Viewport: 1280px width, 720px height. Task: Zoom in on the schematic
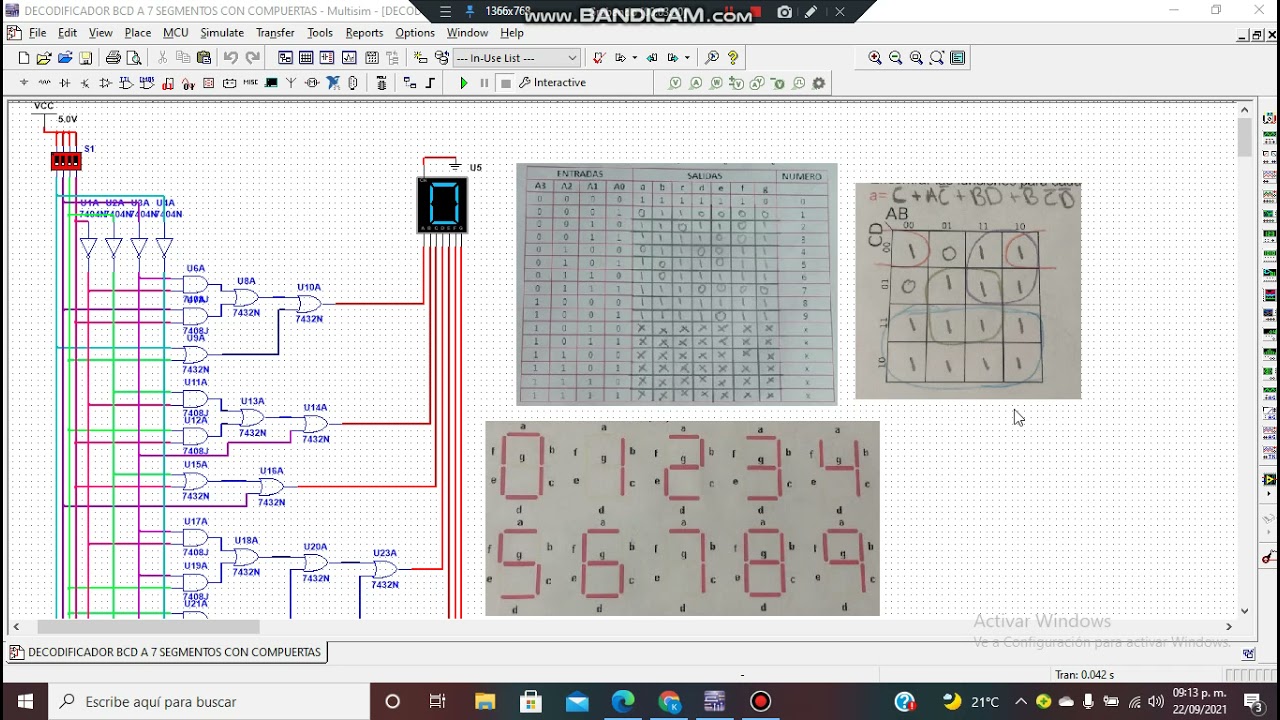(875, 58)
